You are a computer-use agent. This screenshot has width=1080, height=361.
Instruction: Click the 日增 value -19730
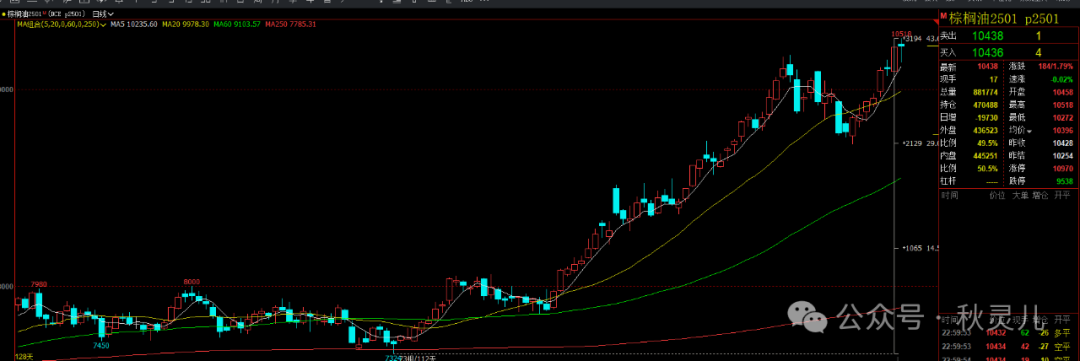click(986, 117)
